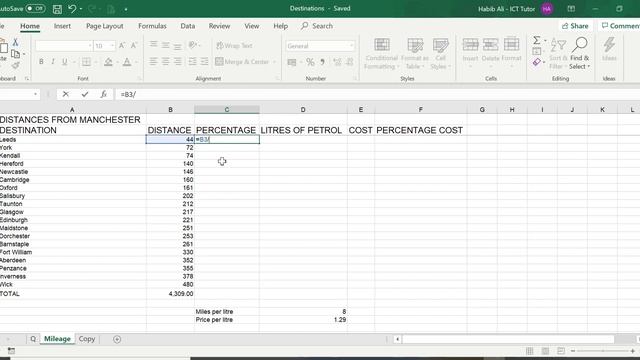Open the Undo history dropdown arrow
Image resolution: width=640 pixels, height=360 pixels.
(x=81, y=9)
